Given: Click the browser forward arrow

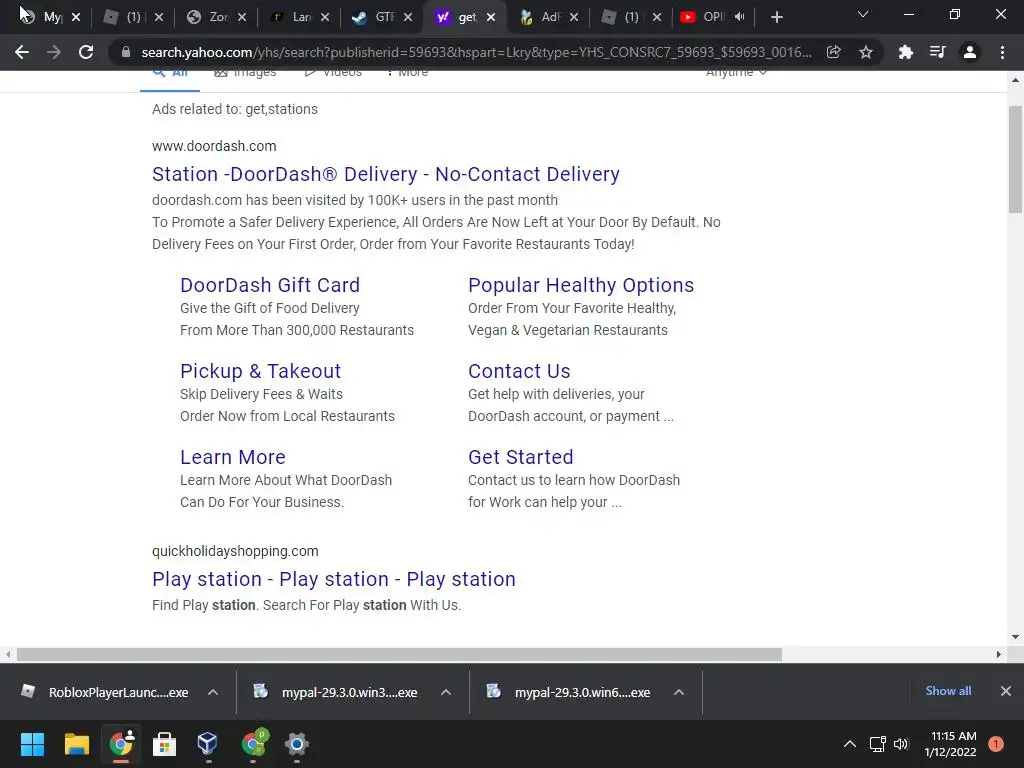Looking at the screenshot, I should click(x=54, y=52).
